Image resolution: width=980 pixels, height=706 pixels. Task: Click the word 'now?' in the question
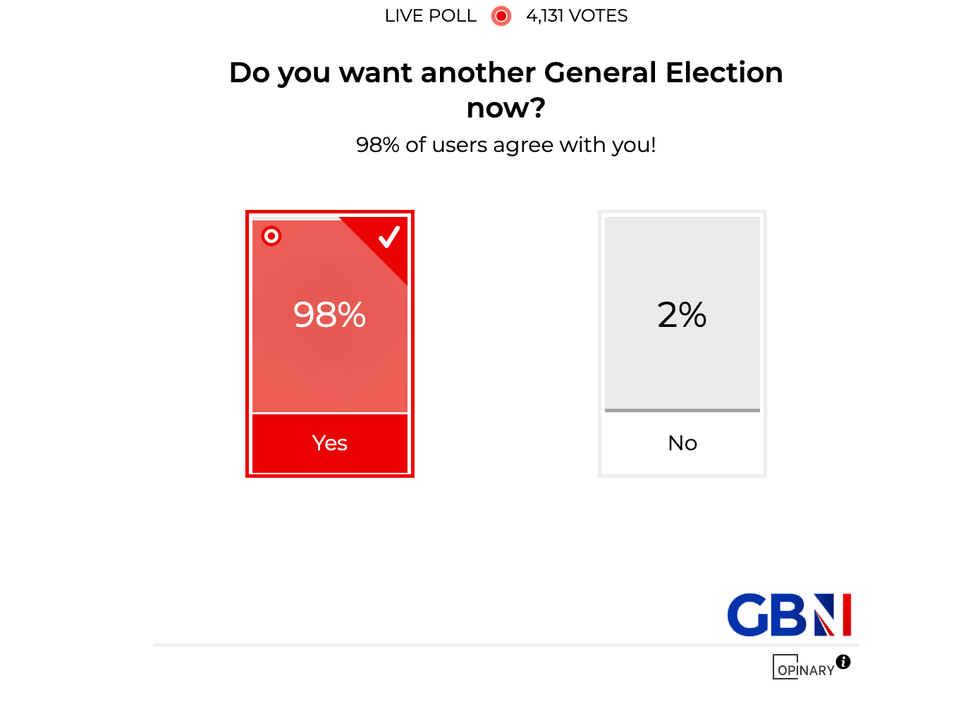click(x=505, y=108)
